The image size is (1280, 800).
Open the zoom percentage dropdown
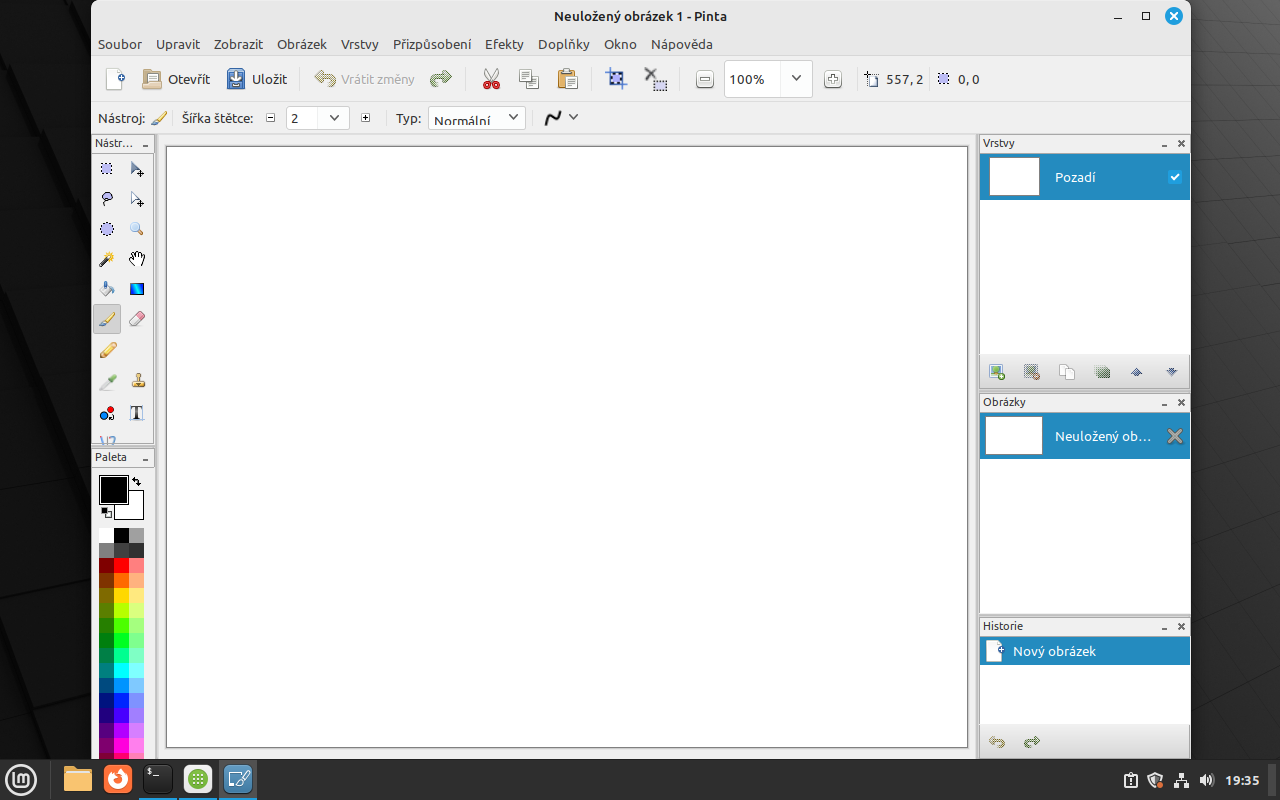(796, 79)
